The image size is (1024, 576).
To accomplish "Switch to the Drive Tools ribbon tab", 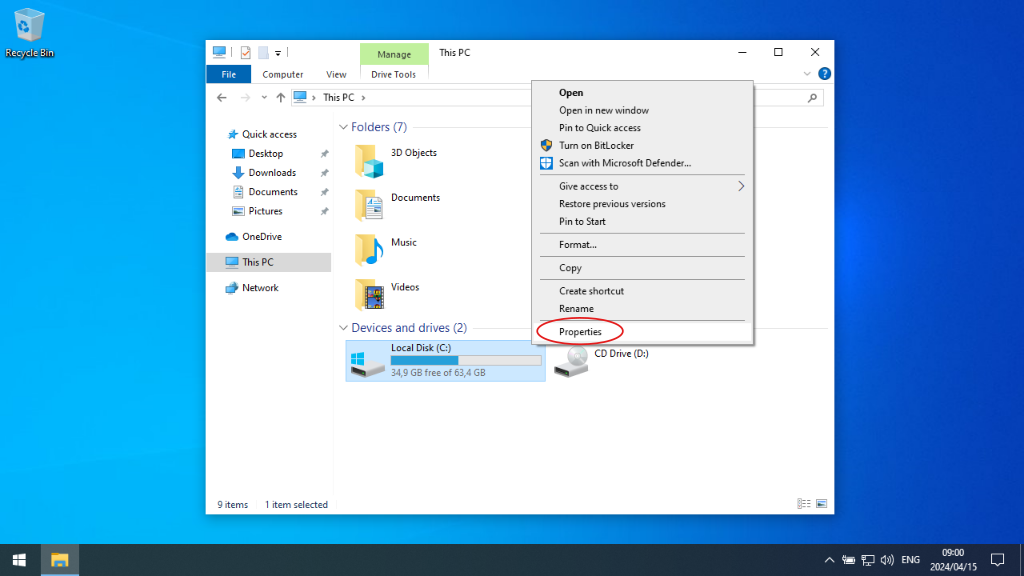I will [394, 73].
